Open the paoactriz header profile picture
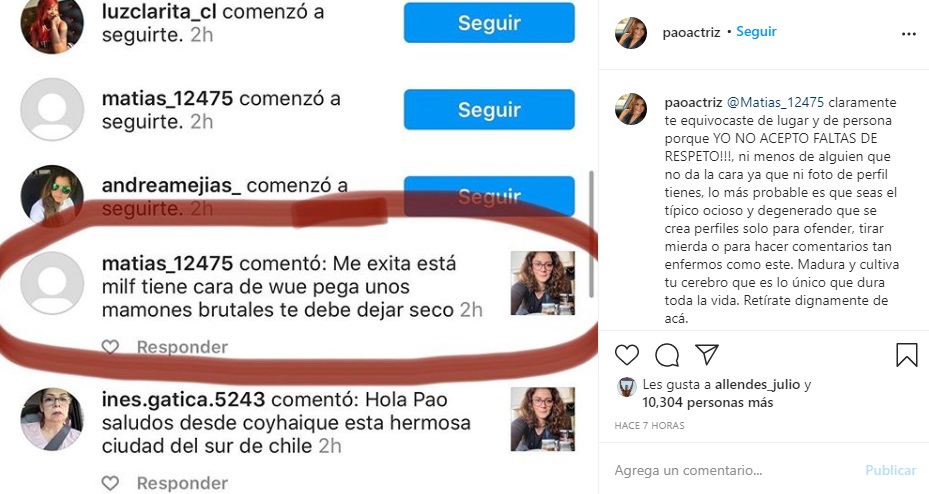This screenshot has height=494, width=929. pos(631,33)
